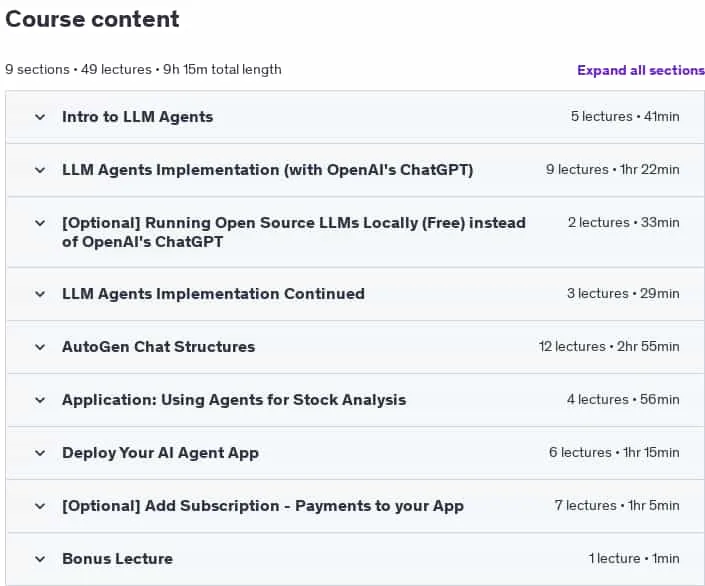Click the [Optional] Running Open Source LLMs title
Viewport: 705px width, 586px height.
click(294, 232)
